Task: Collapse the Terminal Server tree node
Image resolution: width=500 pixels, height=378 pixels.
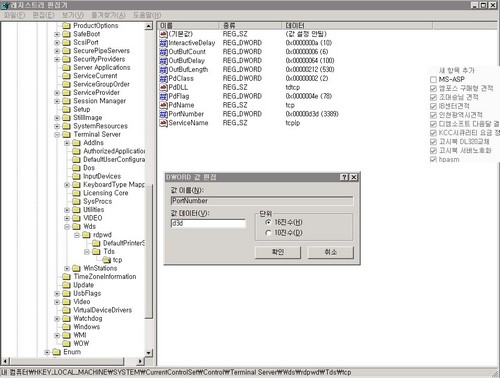Action: click(57, 135)
